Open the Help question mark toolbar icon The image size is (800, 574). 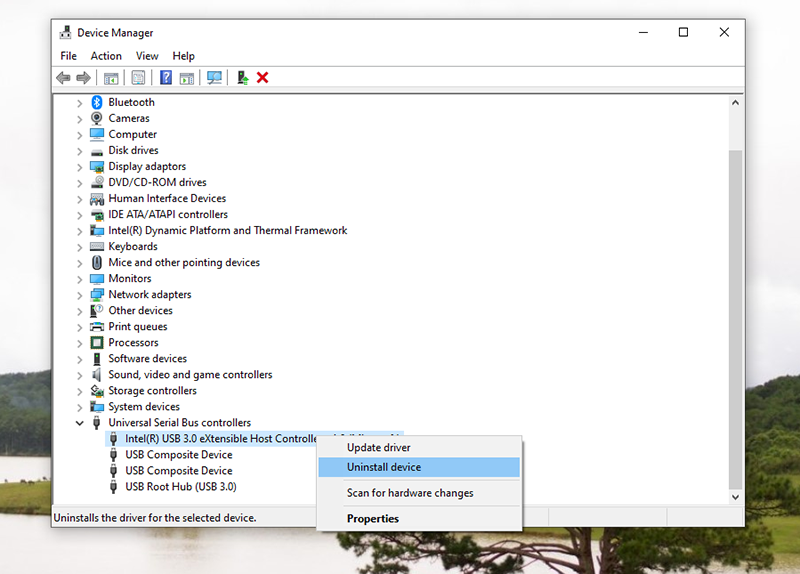166,78
